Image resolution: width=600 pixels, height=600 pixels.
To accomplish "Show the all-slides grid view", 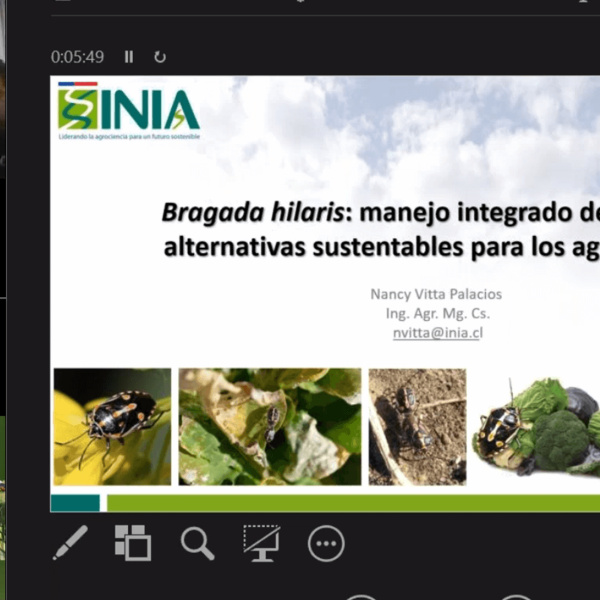I will [x=132, y=543].
